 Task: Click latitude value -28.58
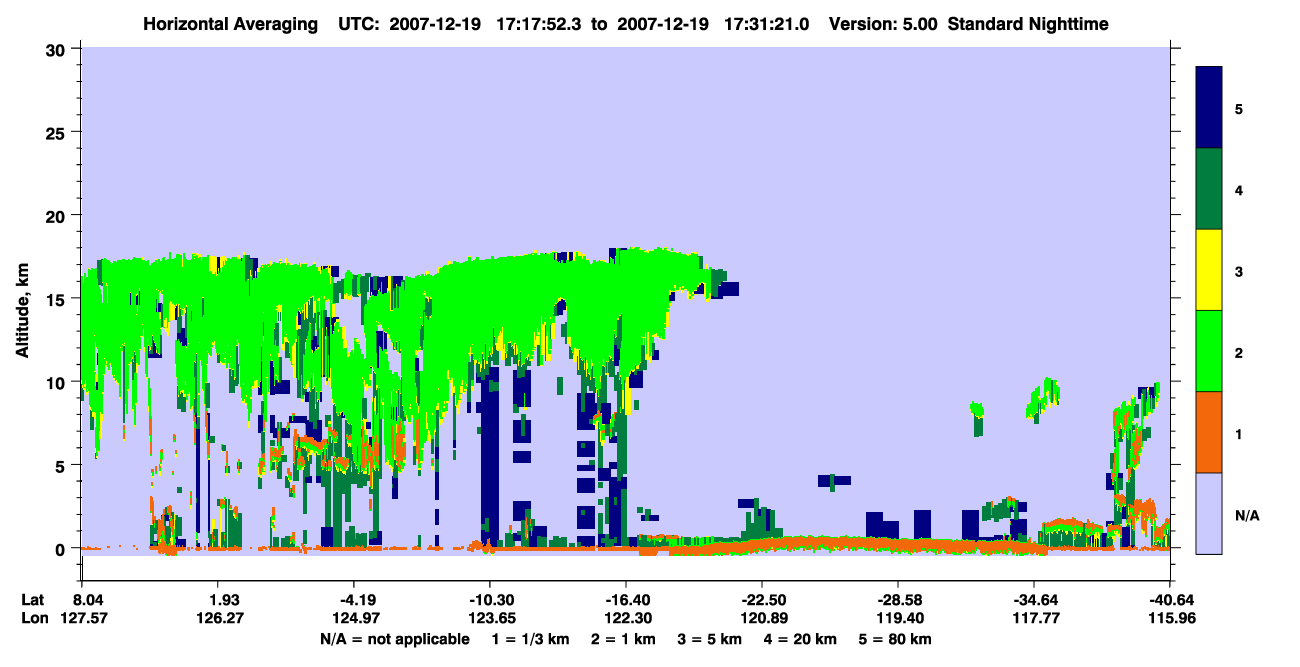898,599
